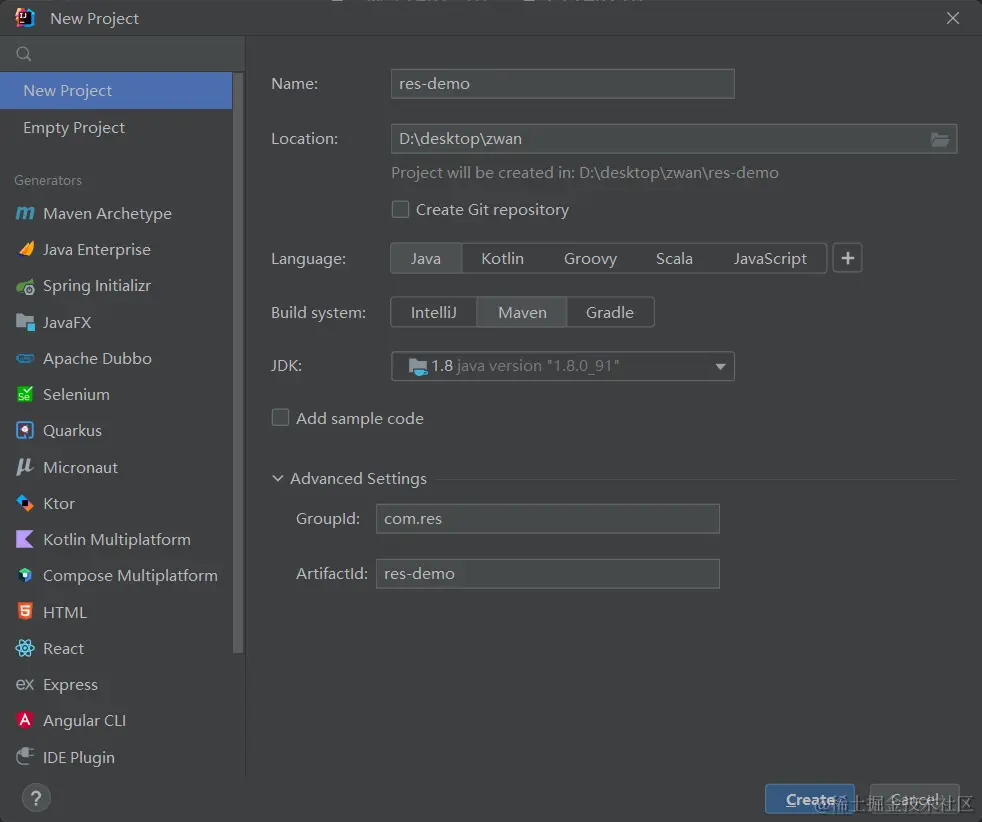Click the Name input field
The image size is (982, 822).
click(x=562, y=84)
